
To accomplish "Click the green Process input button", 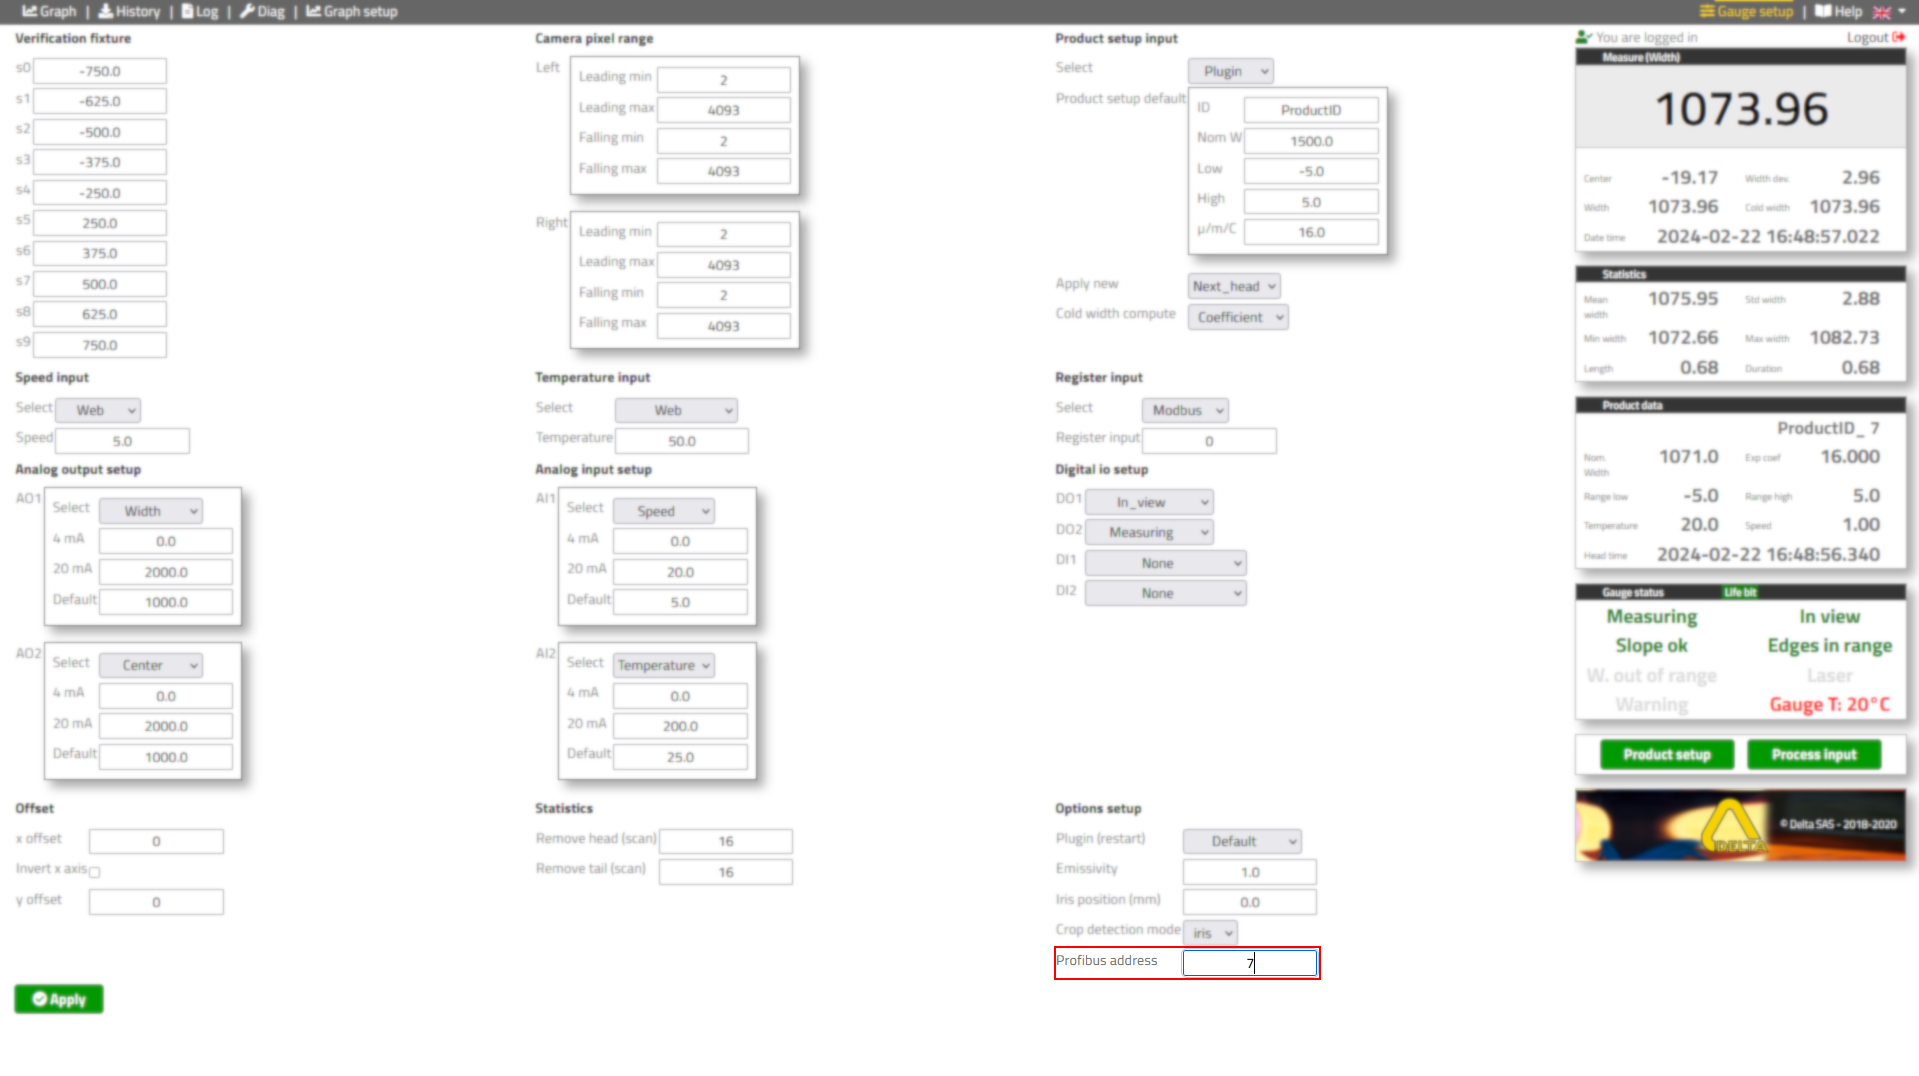I will point(1813,754).
